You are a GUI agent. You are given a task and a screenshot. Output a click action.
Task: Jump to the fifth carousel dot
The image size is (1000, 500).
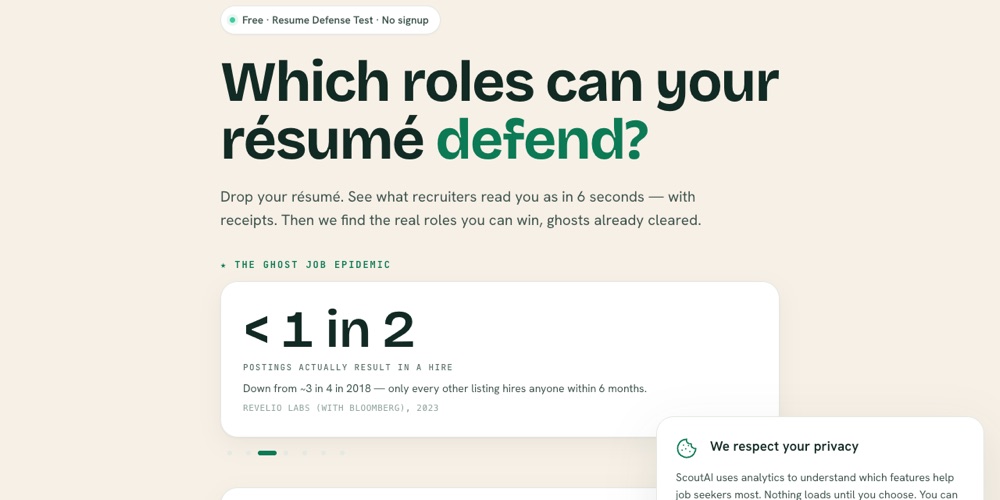click(x=304, y=453)
